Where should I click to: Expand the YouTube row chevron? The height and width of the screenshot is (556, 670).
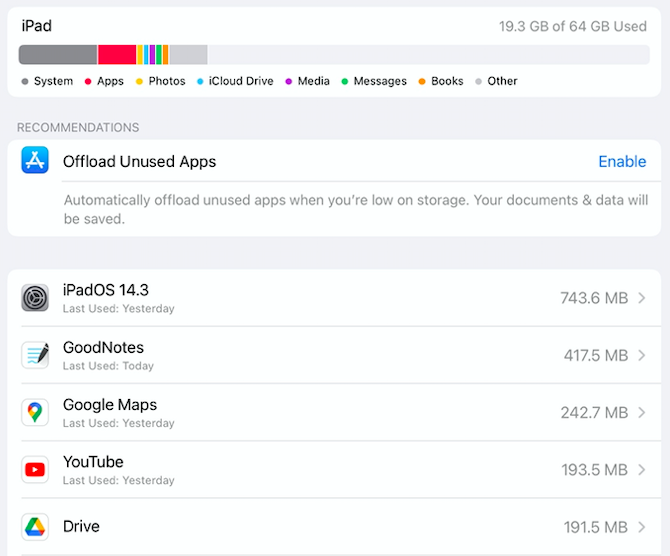tap(641, 470)
